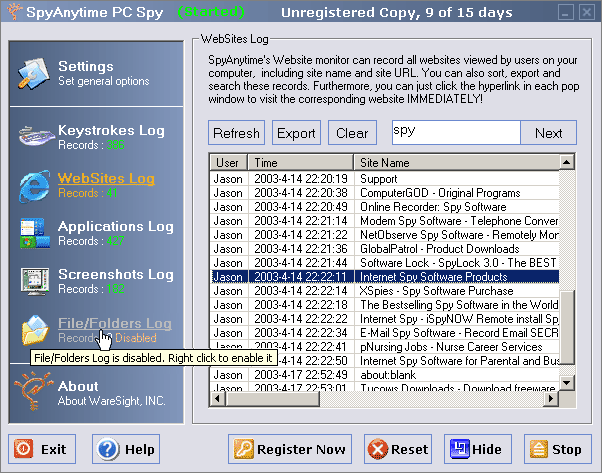The height and width of the screenshot is (473, 602).
Task: Select the 'about:blank' row
Action: [384, 374]
